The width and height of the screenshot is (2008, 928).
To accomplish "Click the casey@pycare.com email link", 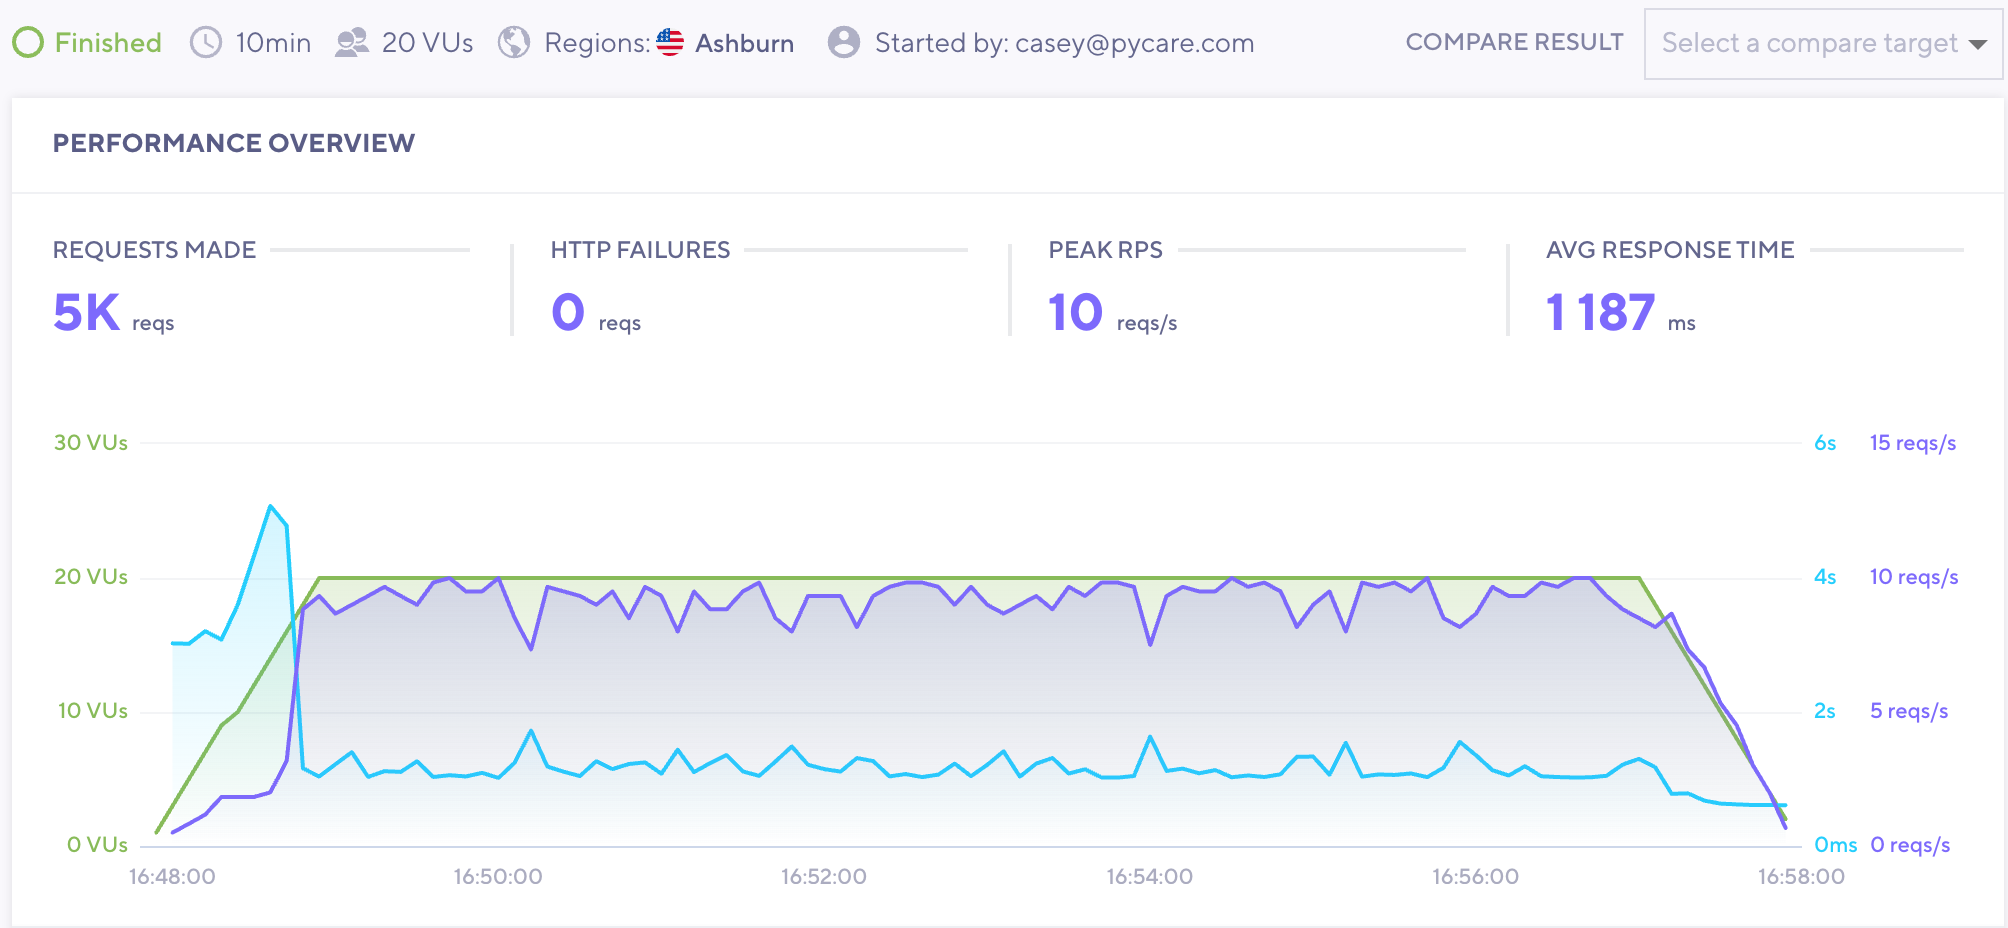I will coord(1135,43).
